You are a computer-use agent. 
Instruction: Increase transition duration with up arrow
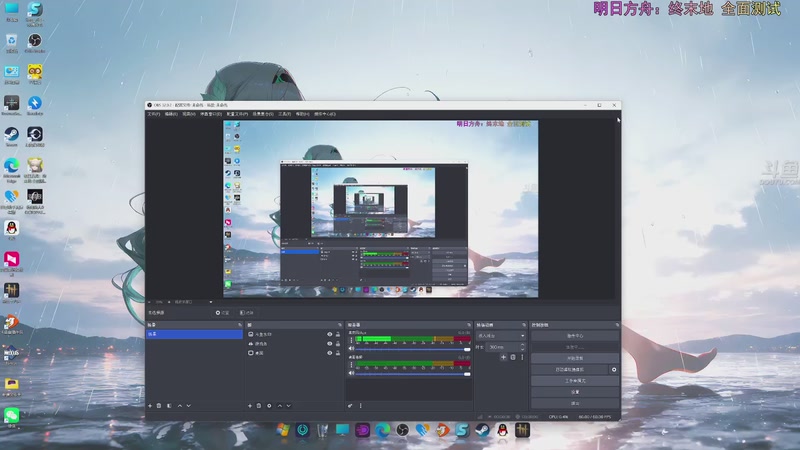click(x=522, y=345)
